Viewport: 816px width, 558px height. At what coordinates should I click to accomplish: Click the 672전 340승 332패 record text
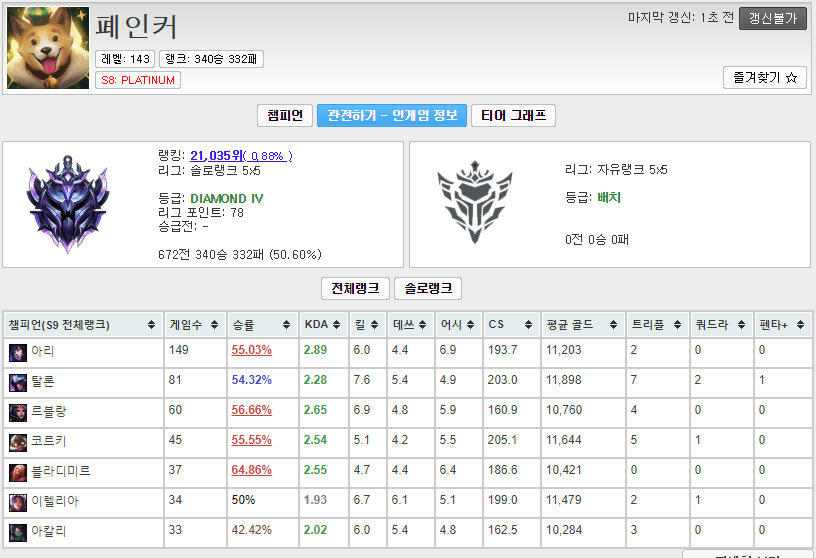click(240, 255)
